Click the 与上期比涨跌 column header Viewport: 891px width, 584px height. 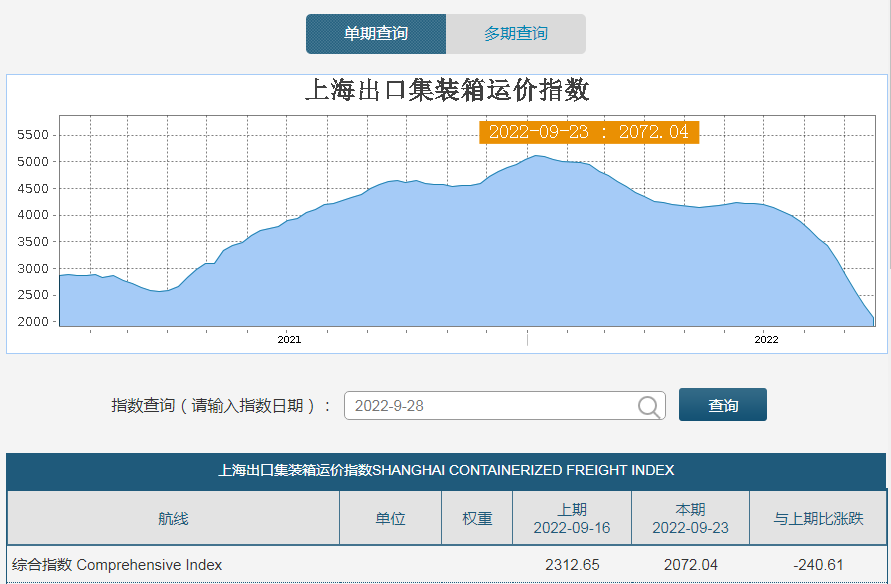[818, 518]
